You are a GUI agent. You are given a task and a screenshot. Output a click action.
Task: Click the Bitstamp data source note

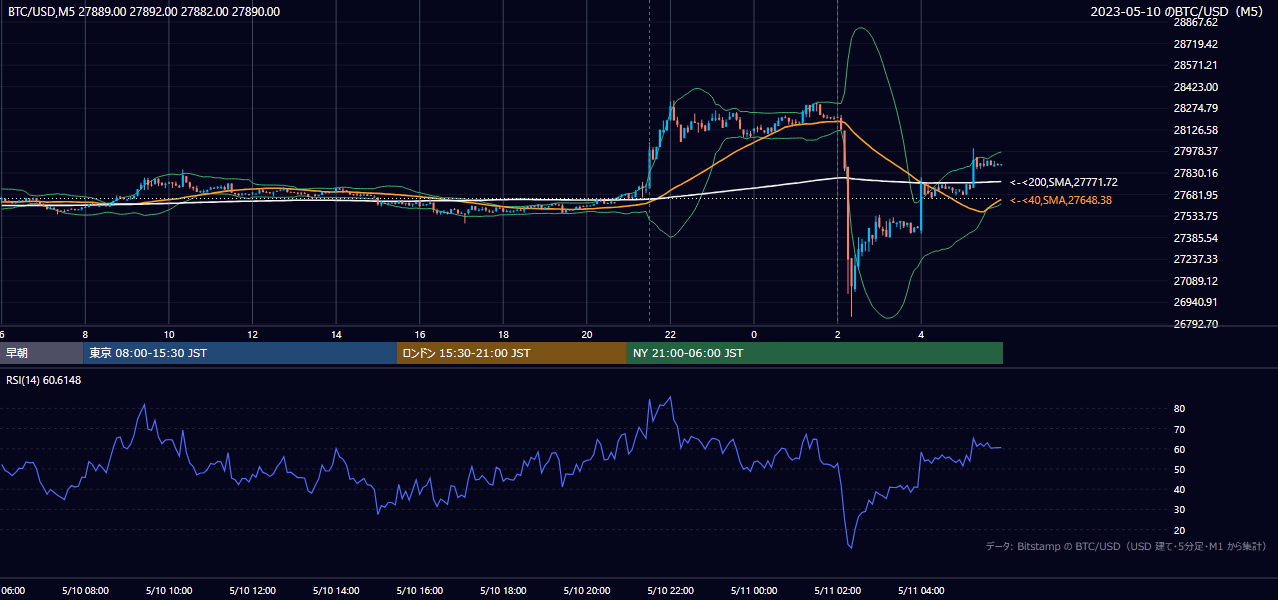point(1127,546)
